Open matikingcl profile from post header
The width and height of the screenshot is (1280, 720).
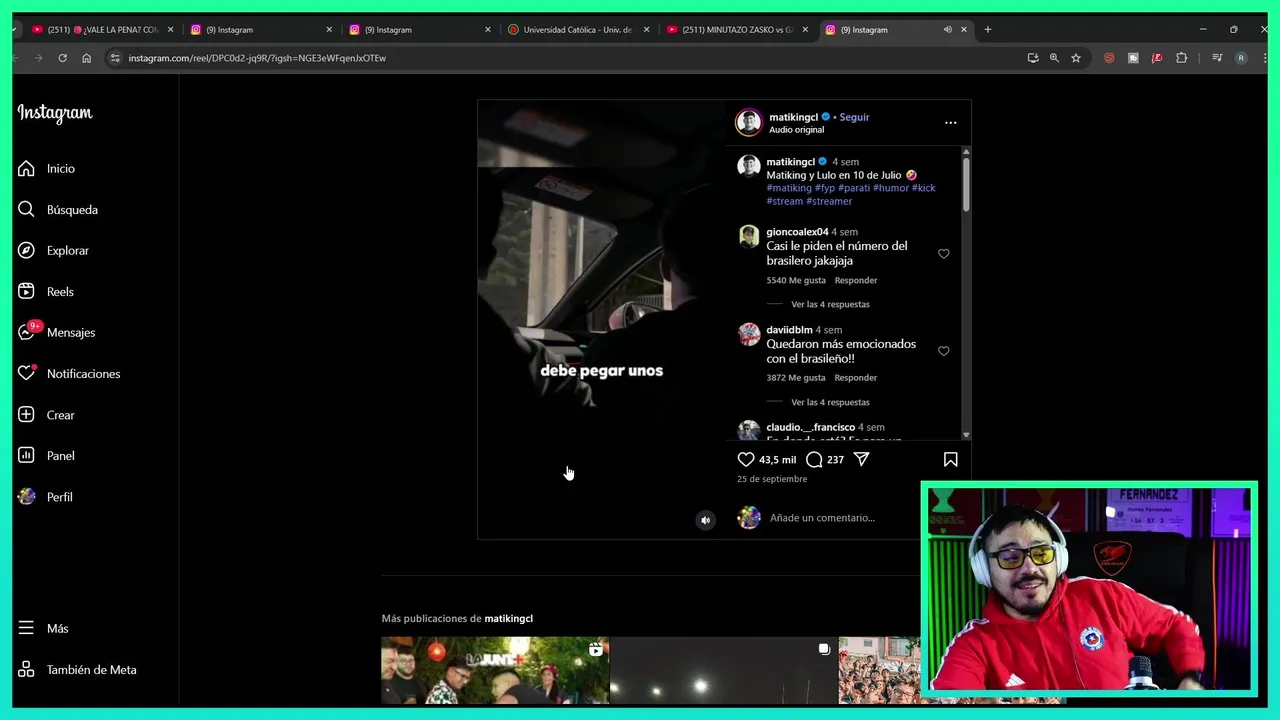tap(793, 117)
